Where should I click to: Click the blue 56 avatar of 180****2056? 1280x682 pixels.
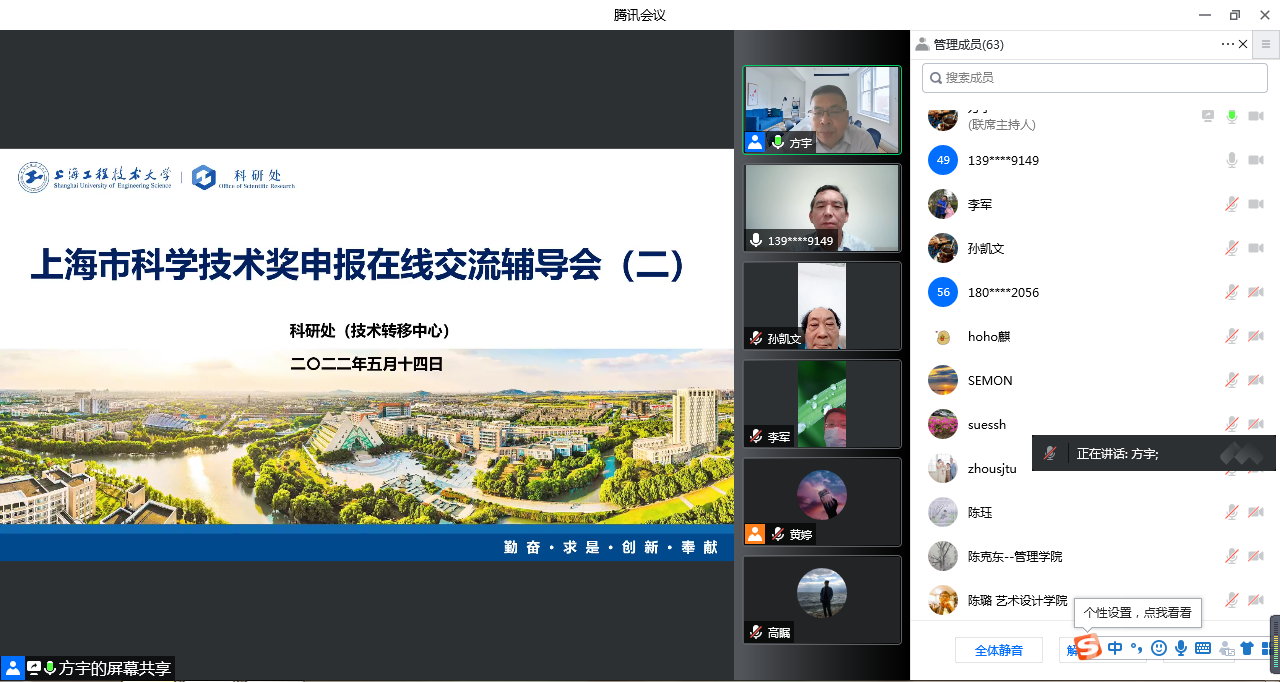point(943,292)
